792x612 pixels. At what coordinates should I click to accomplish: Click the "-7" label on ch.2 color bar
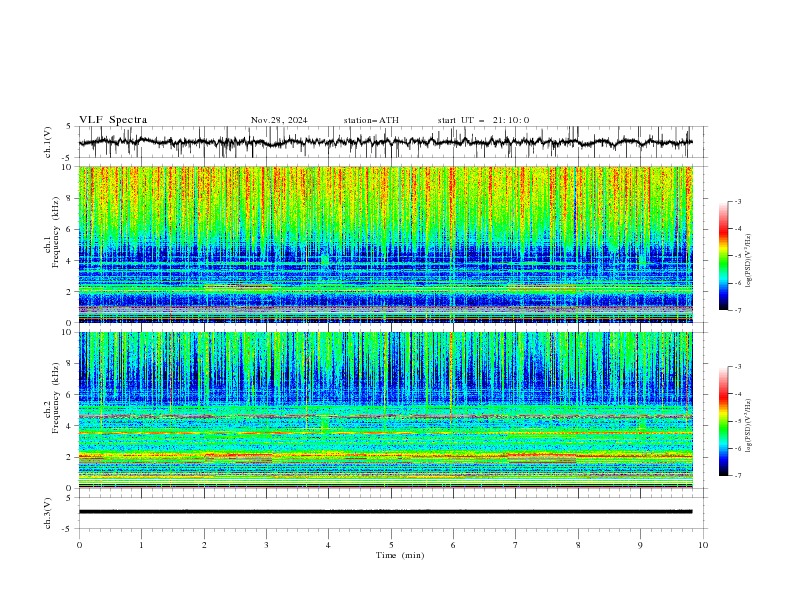(737, 476)
